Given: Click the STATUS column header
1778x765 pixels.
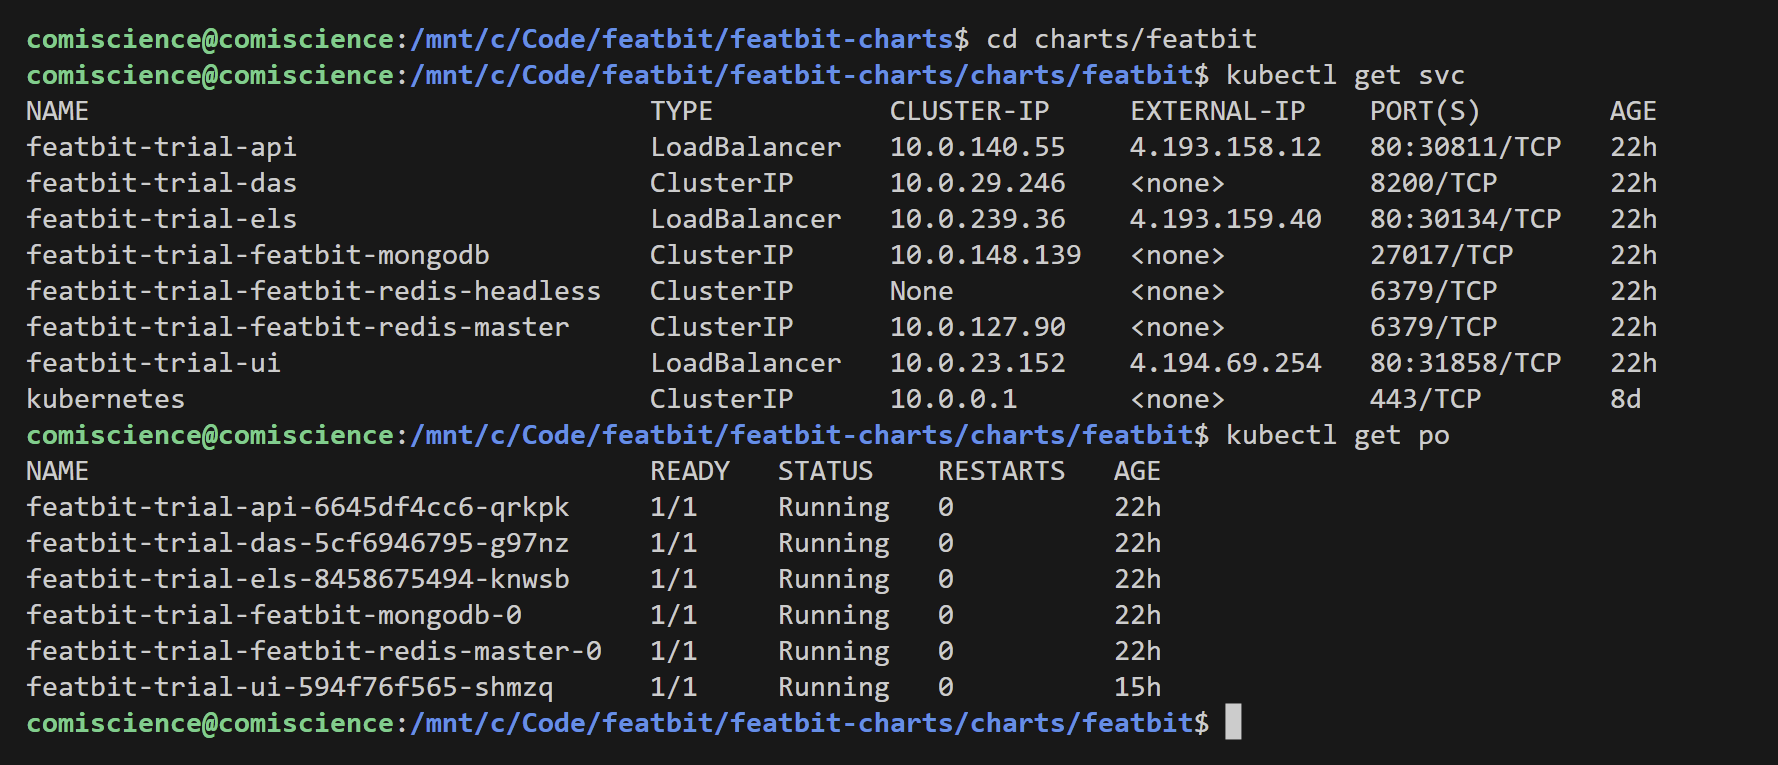Looking at the screenshot, I should click(x=825, y=471).
